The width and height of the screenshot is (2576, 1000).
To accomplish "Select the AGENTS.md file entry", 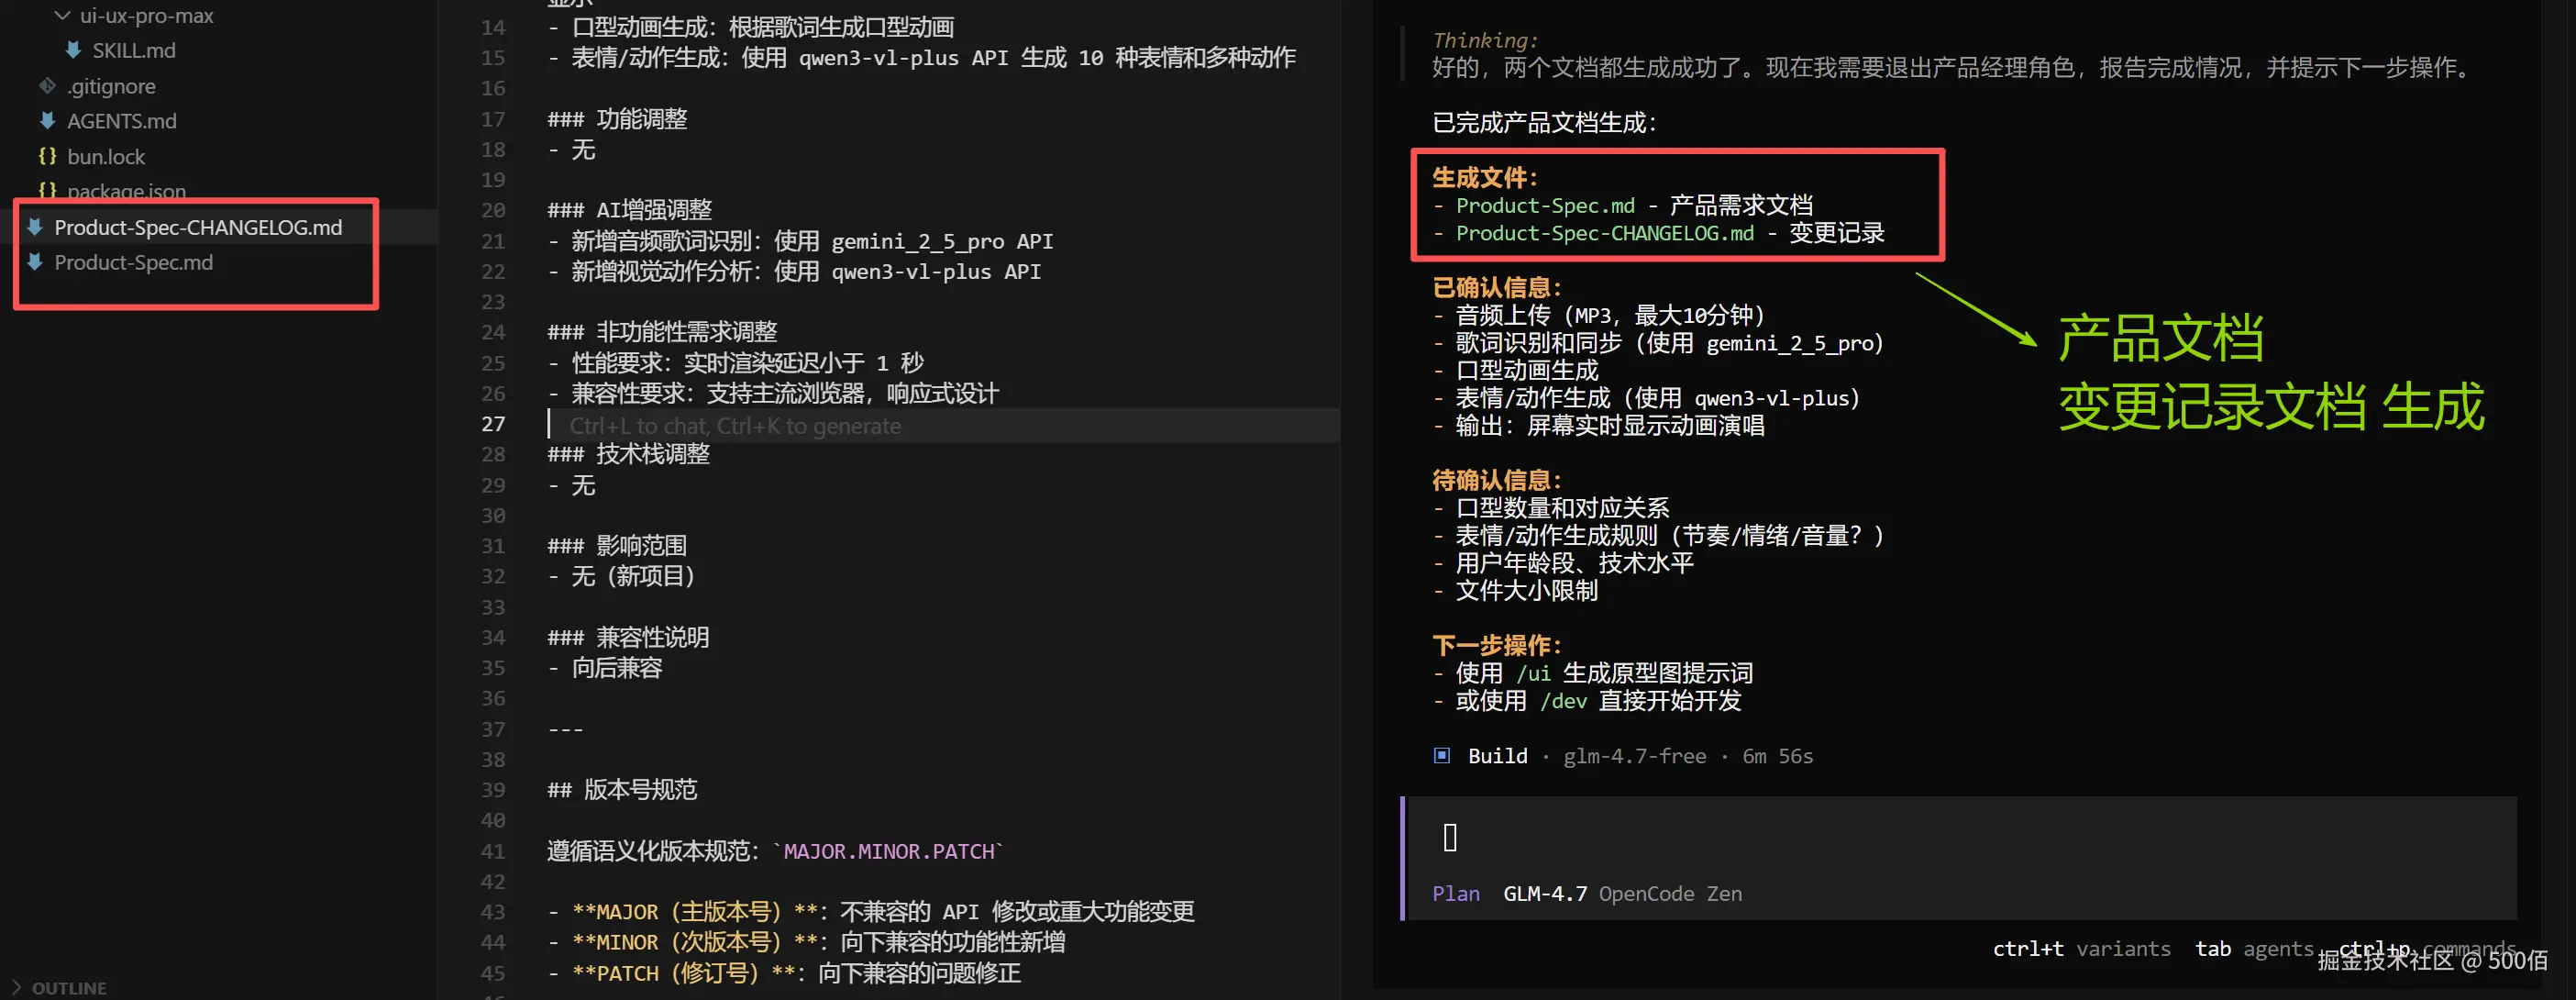I will click(x=121, y=121).
